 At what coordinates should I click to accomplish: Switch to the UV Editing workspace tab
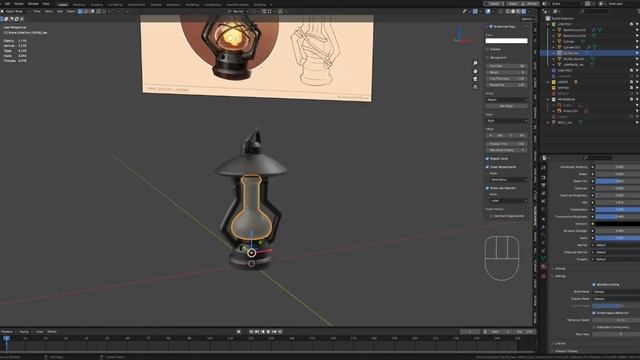(115, 4)
